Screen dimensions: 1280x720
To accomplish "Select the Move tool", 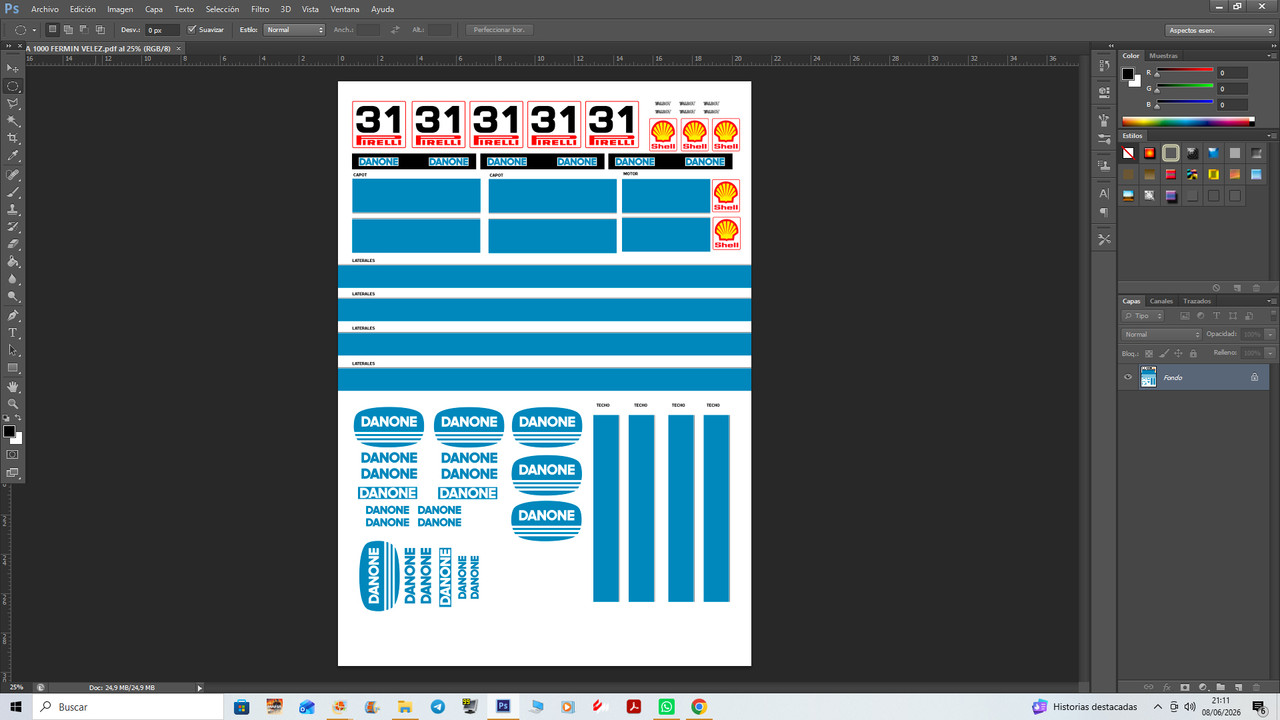I will click(x=13, y=68).
